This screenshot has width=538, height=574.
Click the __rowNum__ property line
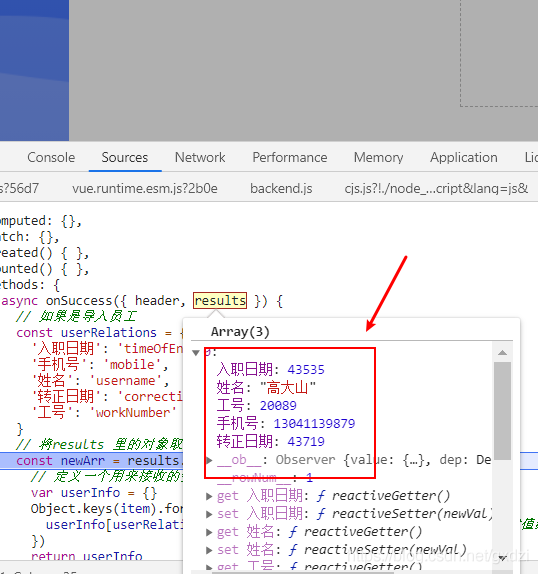265,478
